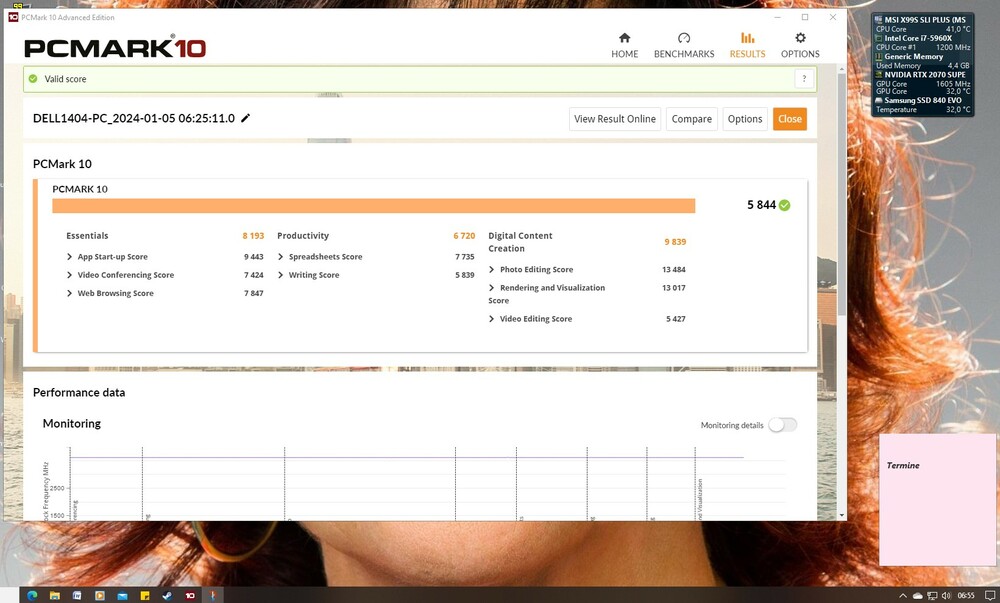Expand Rendering and Visualization Score details

click(x=492, y=288)
